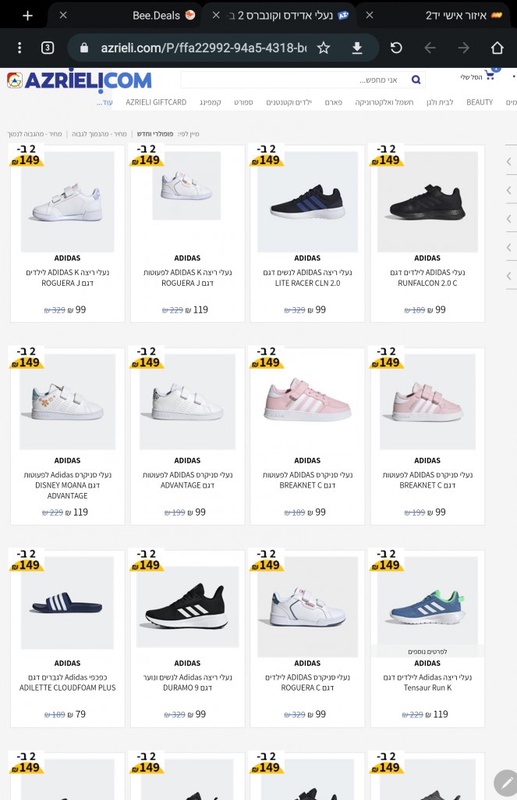Go to the browser home page
517x800 pixels.
coord(497,48)
